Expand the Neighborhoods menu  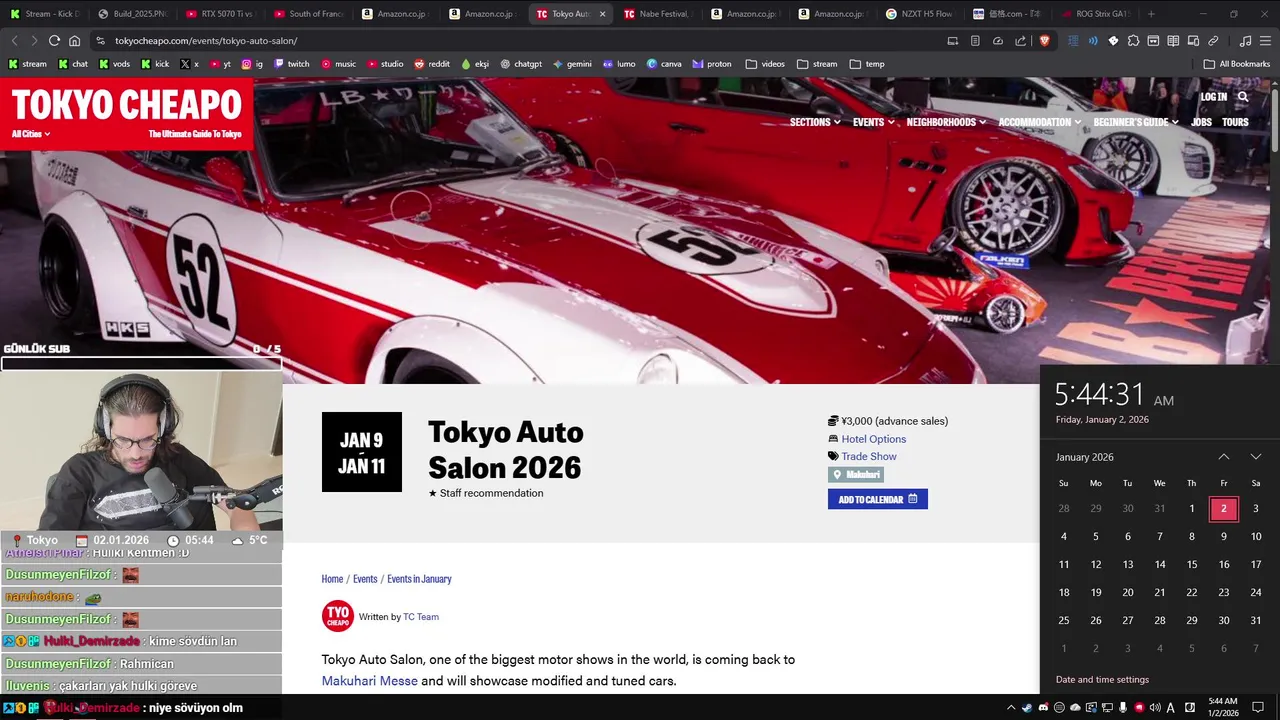pos(946,122)
